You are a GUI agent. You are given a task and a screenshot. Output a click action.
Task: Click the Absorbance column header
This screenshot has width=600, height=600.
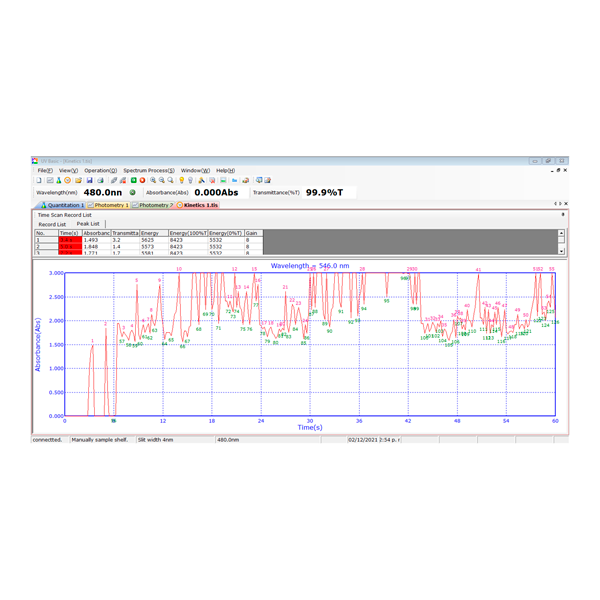click(x=96, y=233)
